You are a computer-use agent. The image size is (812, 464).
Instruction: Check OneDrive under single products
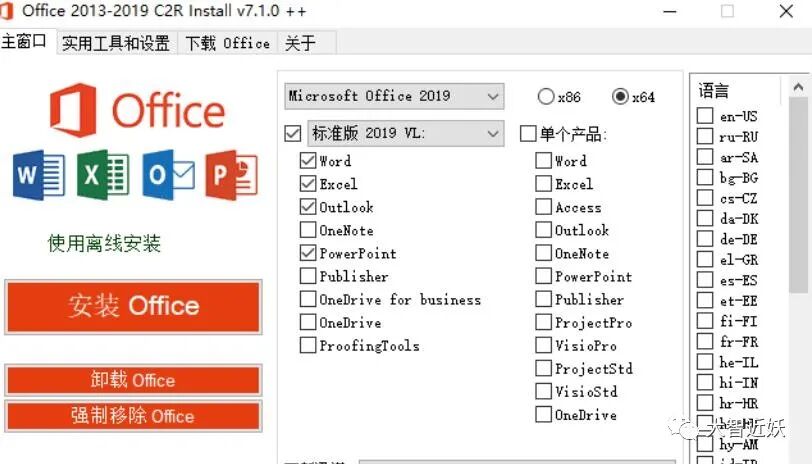pyautogui.click(x=543, y=414)
